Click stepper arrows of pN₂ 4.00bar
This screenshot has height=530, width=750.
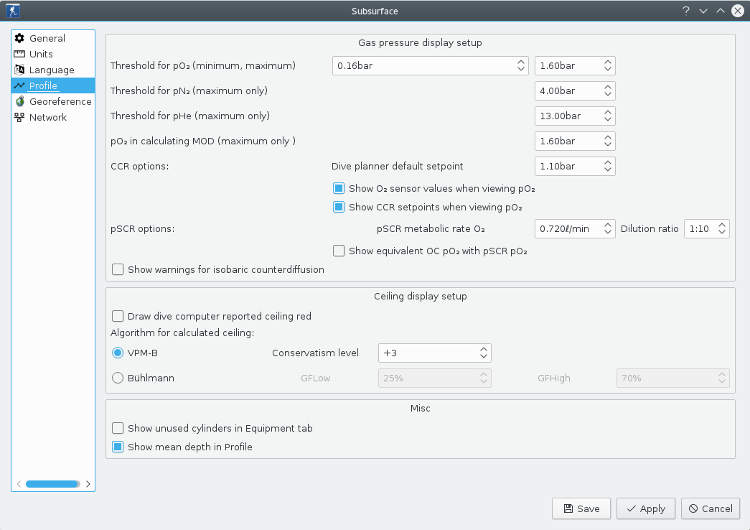coord(607,90)
